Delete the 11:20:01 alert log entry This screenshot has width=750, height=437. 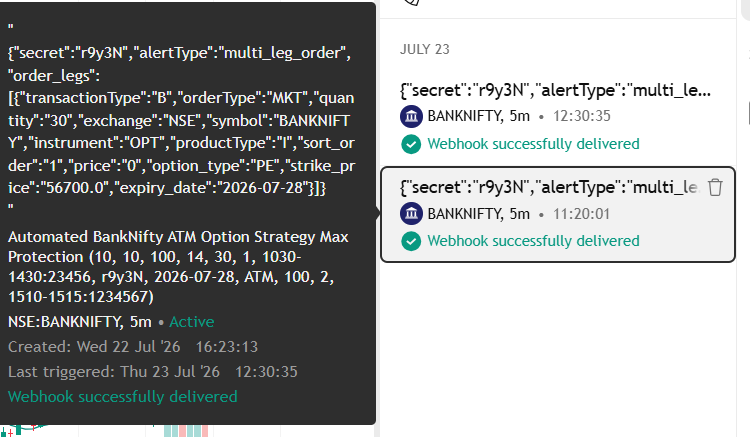coord(715,187)
